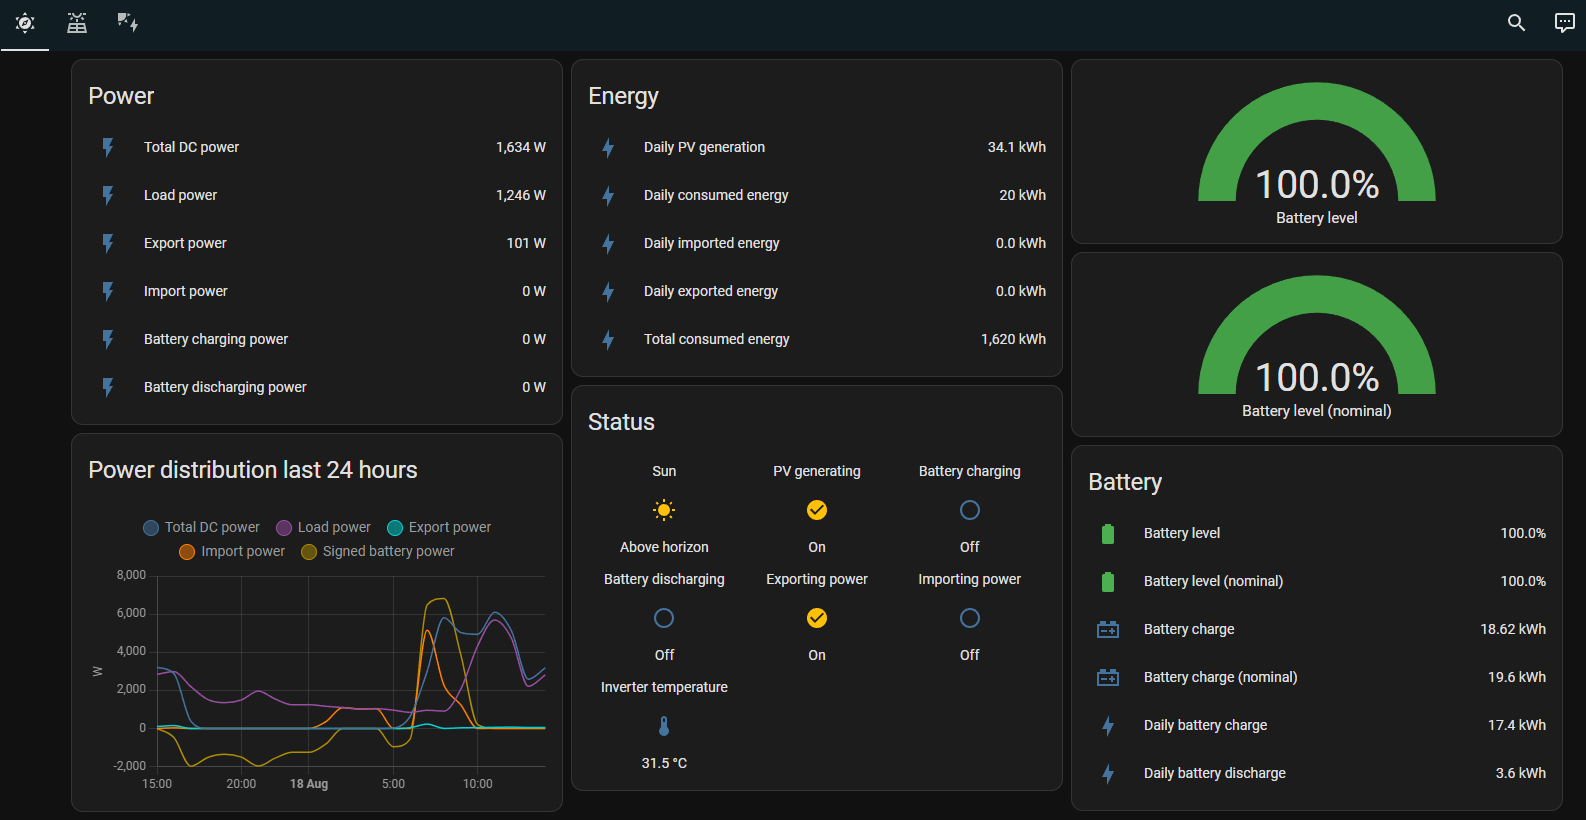
Task: Click the 101 W Export power value
Action: coord(526,243)
